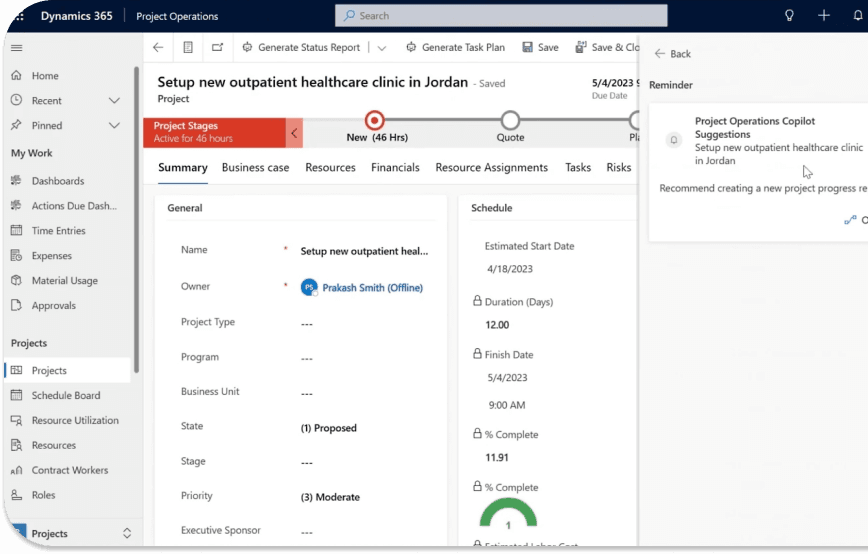868x554 pixels.
Task: Click the reminder card link icon
Action: (x=850, y=220)
